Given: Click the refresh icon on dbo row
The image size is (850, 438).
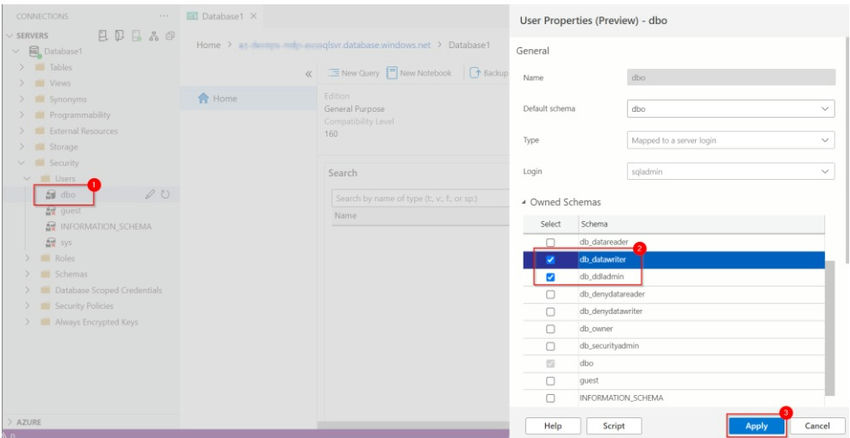Looking at the screenshot, I should pos(165,195).
